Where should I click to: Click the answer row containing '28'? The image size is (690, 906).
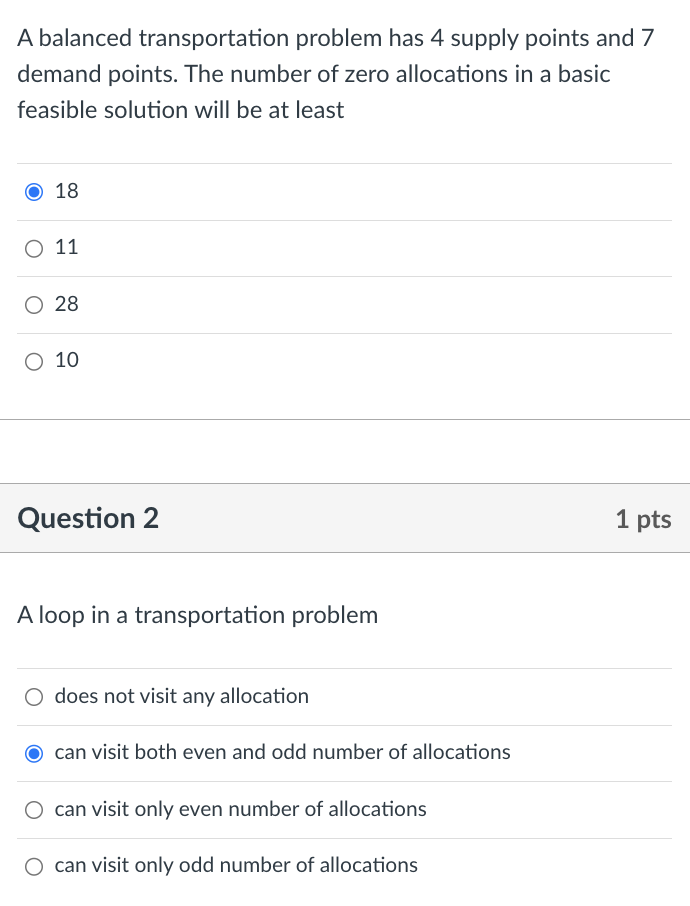click(x=345, y=304)
